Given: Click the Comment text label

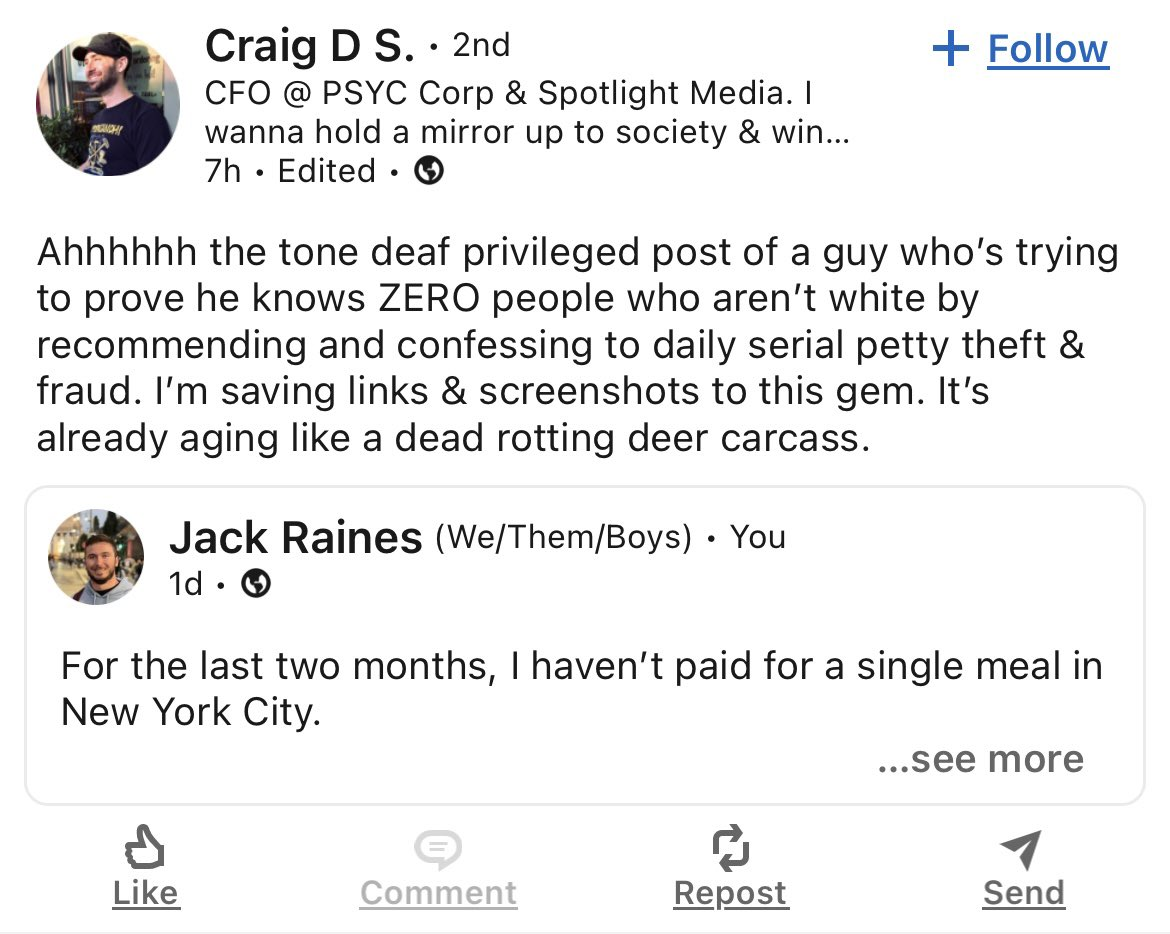Looking at the screenshot, I should tap(438, 893).
